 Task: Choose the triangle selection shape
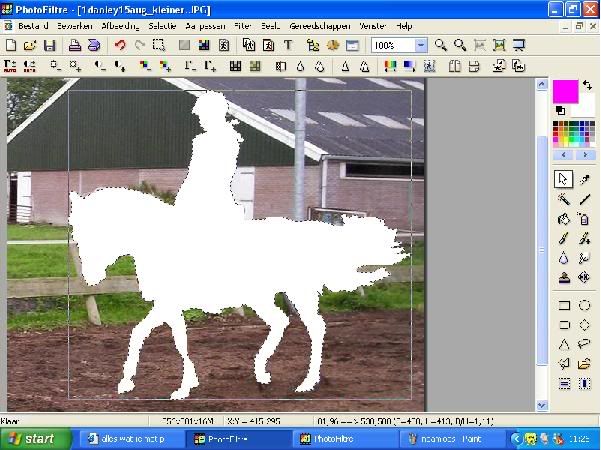pyautogui.click(x=564, y=344)
